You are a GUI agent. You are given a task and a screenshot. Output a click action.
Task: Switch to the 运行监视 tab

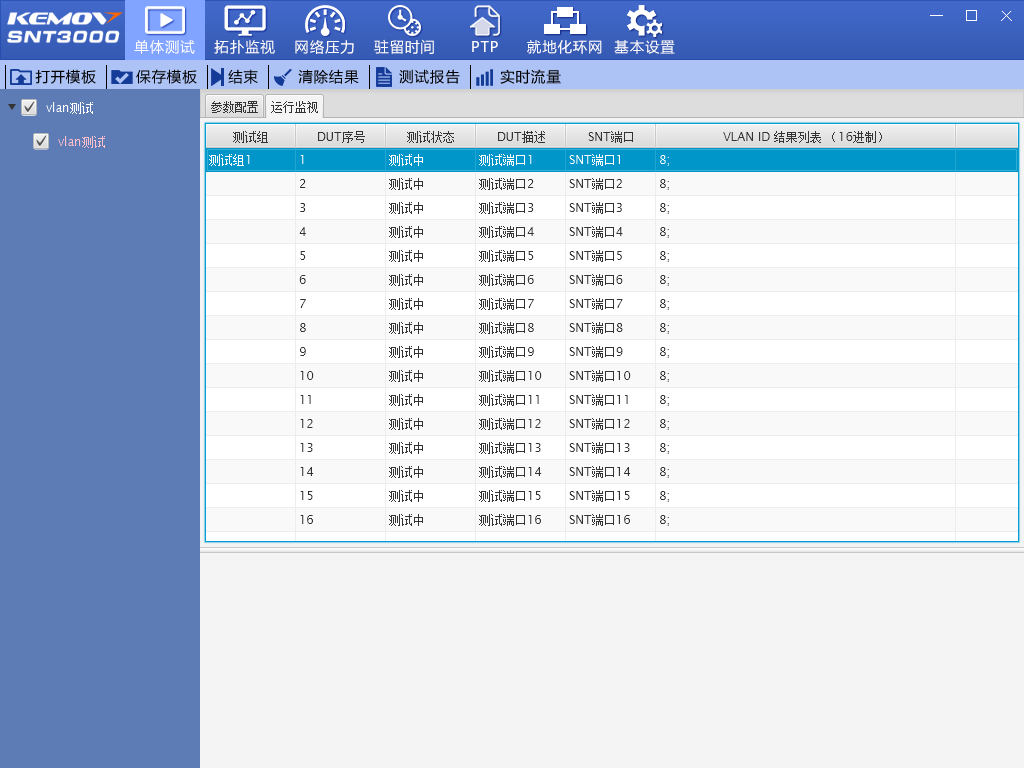pyautogui.click(x=294, y=107)
